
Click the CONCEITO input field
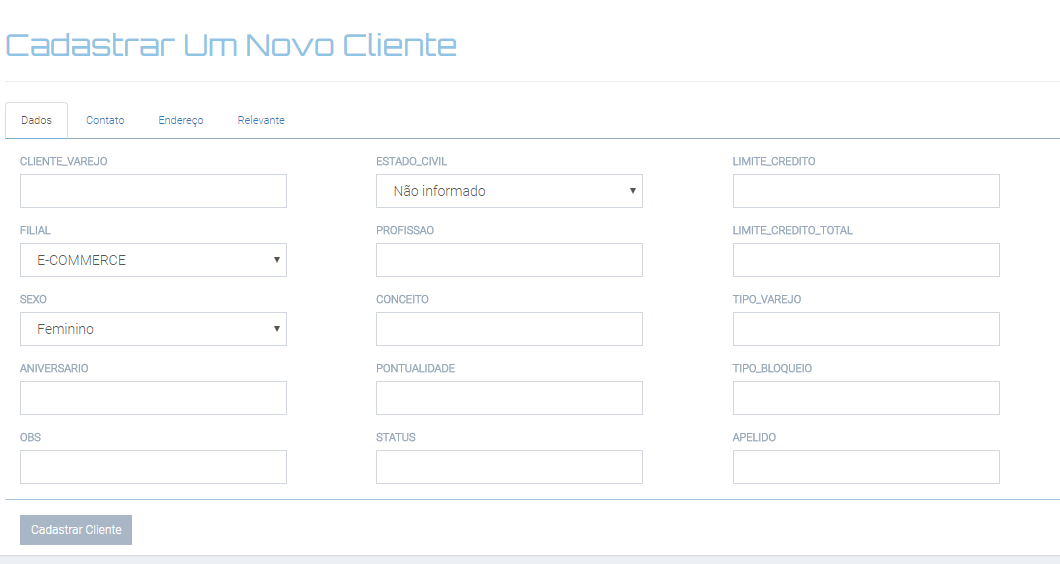[x=509, y=329]
